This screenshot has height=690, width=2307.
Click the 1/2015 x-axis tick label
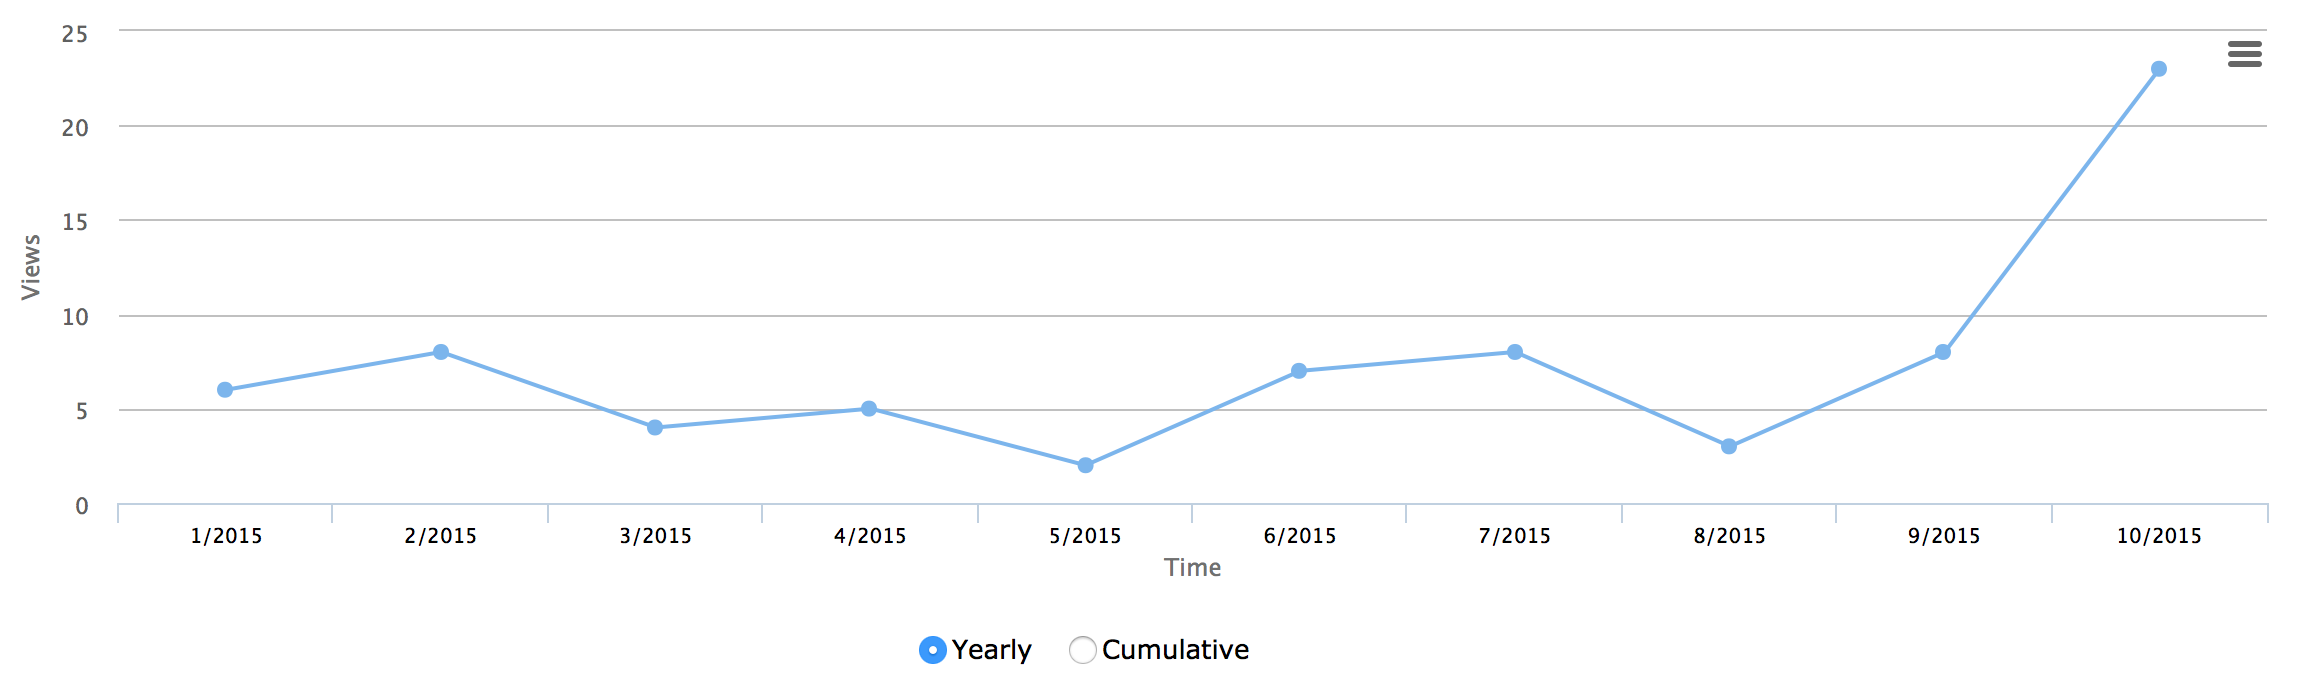pyautogui.click(x=226, y=536)
